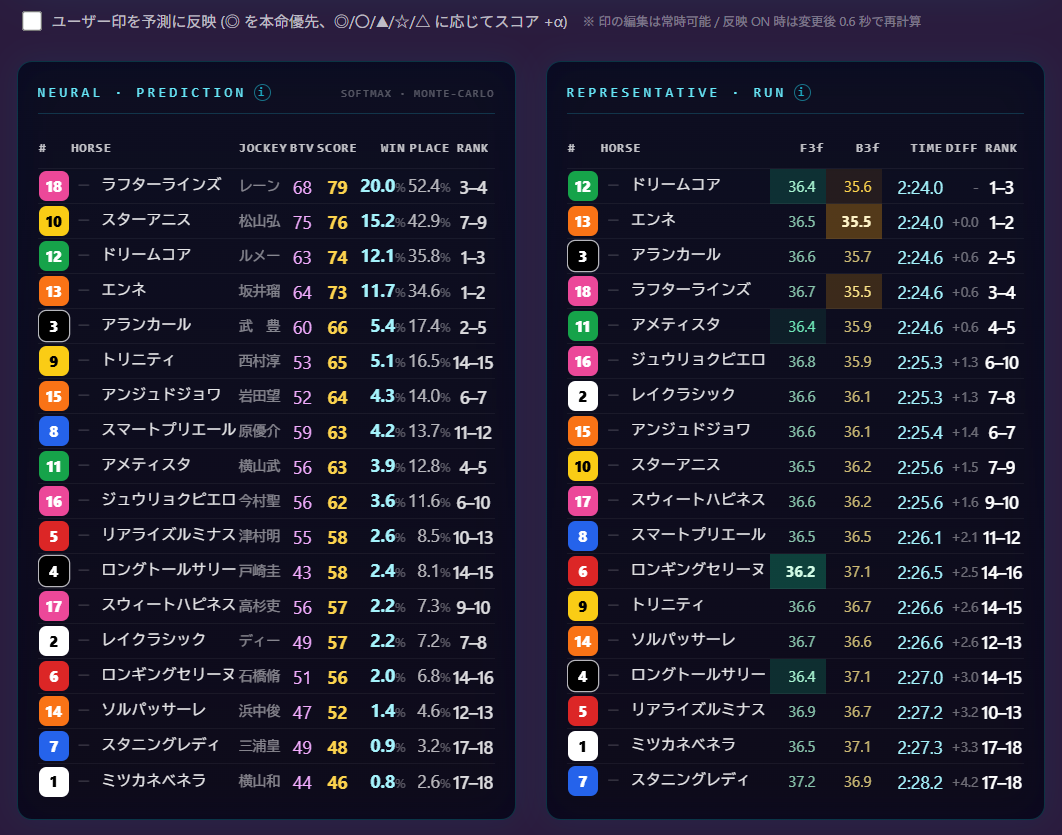Click horse number 4 badge in Neural Prediction
Viewport: 1062px width, 835px height.
[x=54, y=572]
